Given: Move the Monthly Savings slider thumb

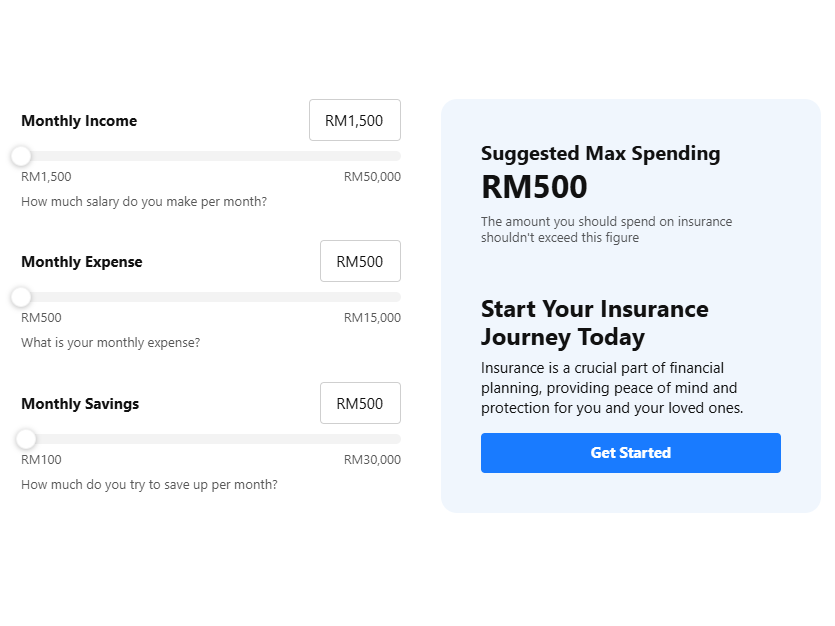Looking at the screenshot, I should pyautogui.click(x=25, y=438).
